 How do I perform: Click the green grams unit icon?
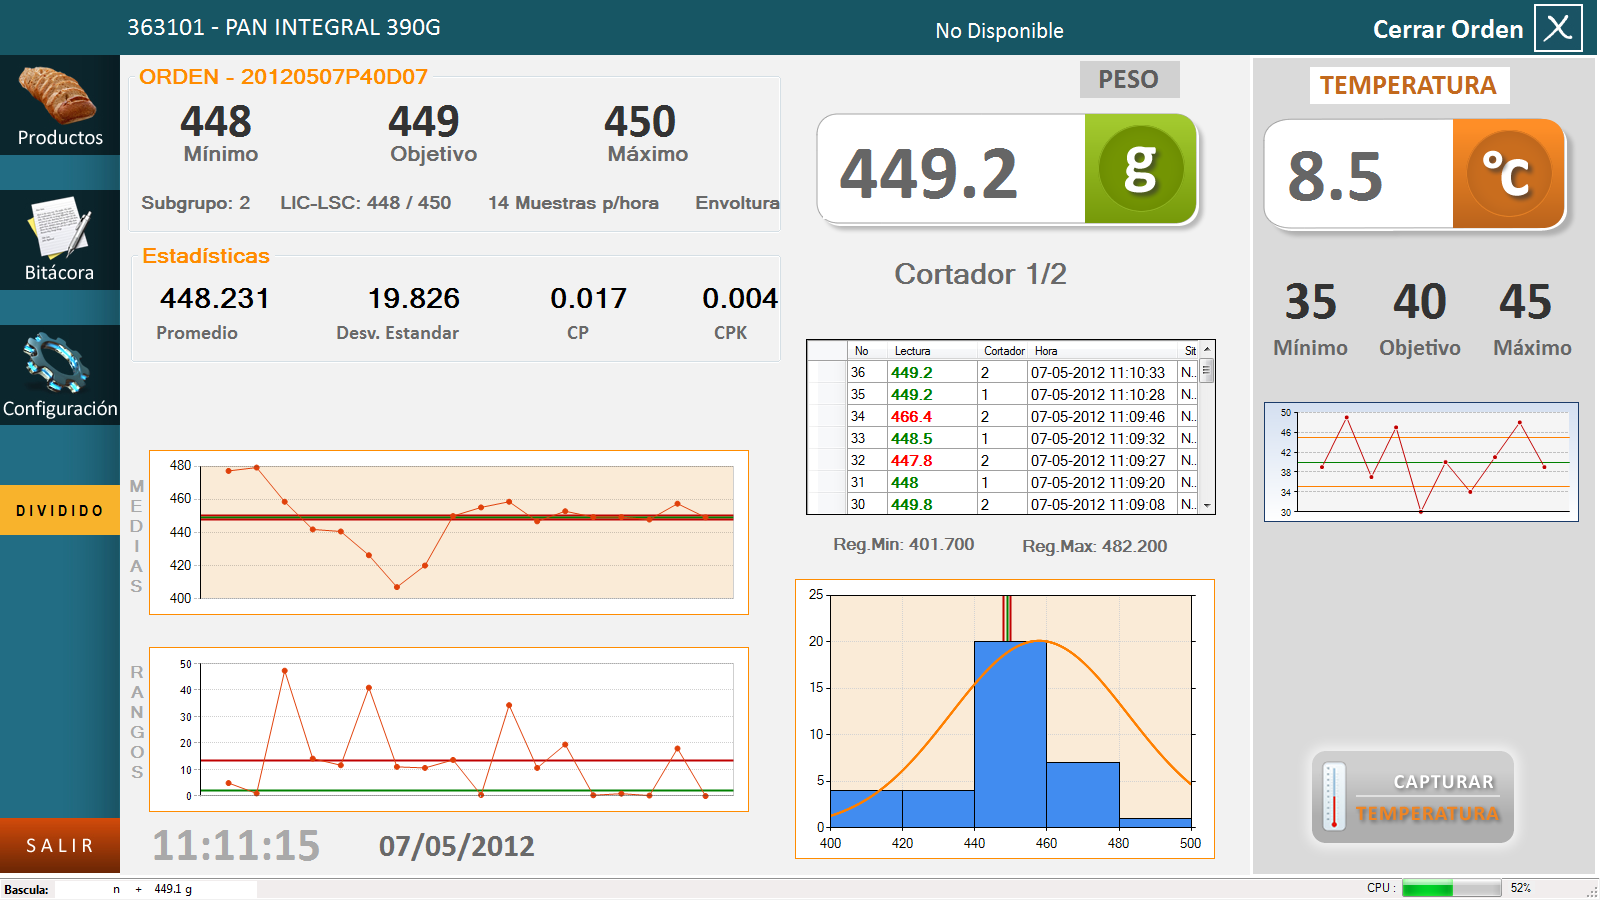click(1140, 169)
